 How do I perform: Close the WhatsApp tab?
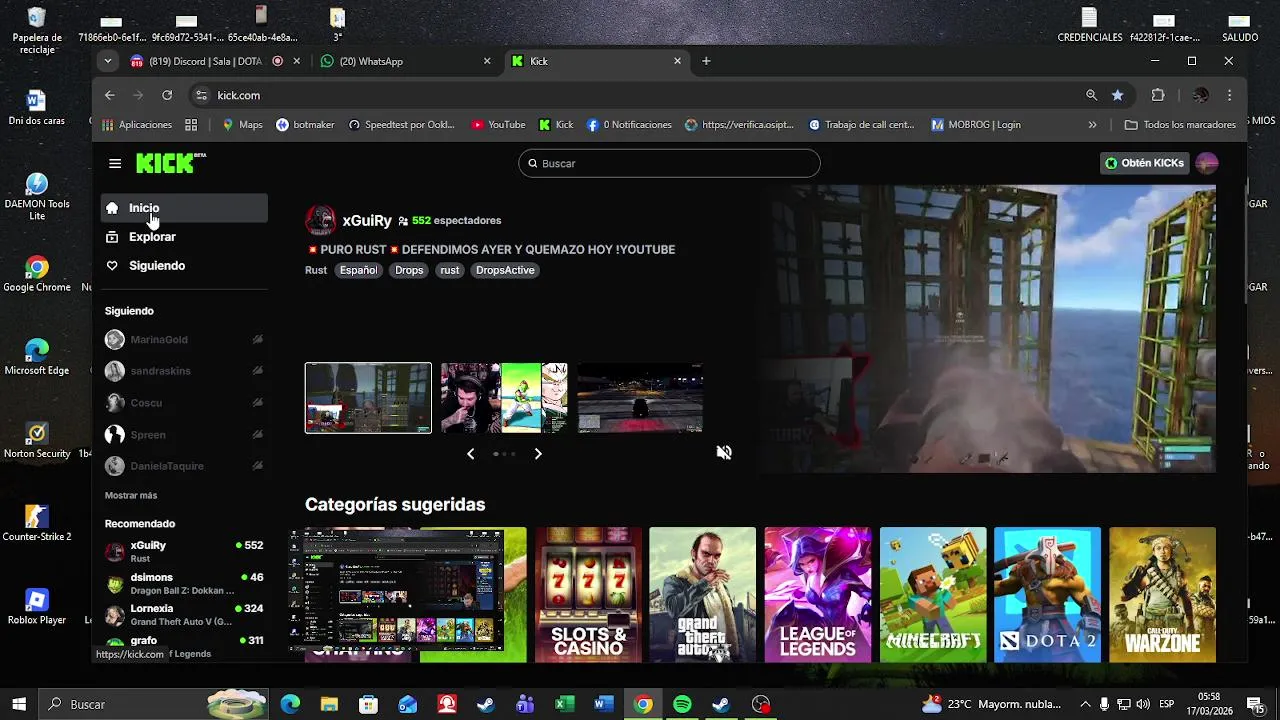click(x=487, y=61)
